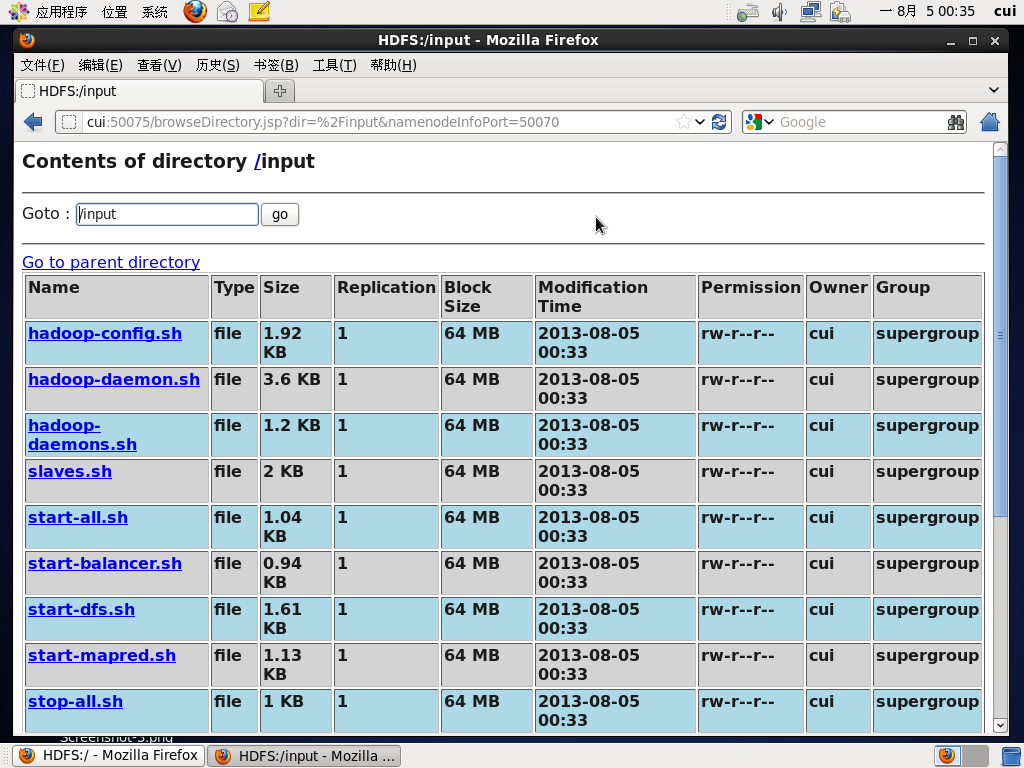The height and width of the screenshot is (768, 1024).
Task: Select the HDFS:/input browser tab
Action: coord(139,91)
